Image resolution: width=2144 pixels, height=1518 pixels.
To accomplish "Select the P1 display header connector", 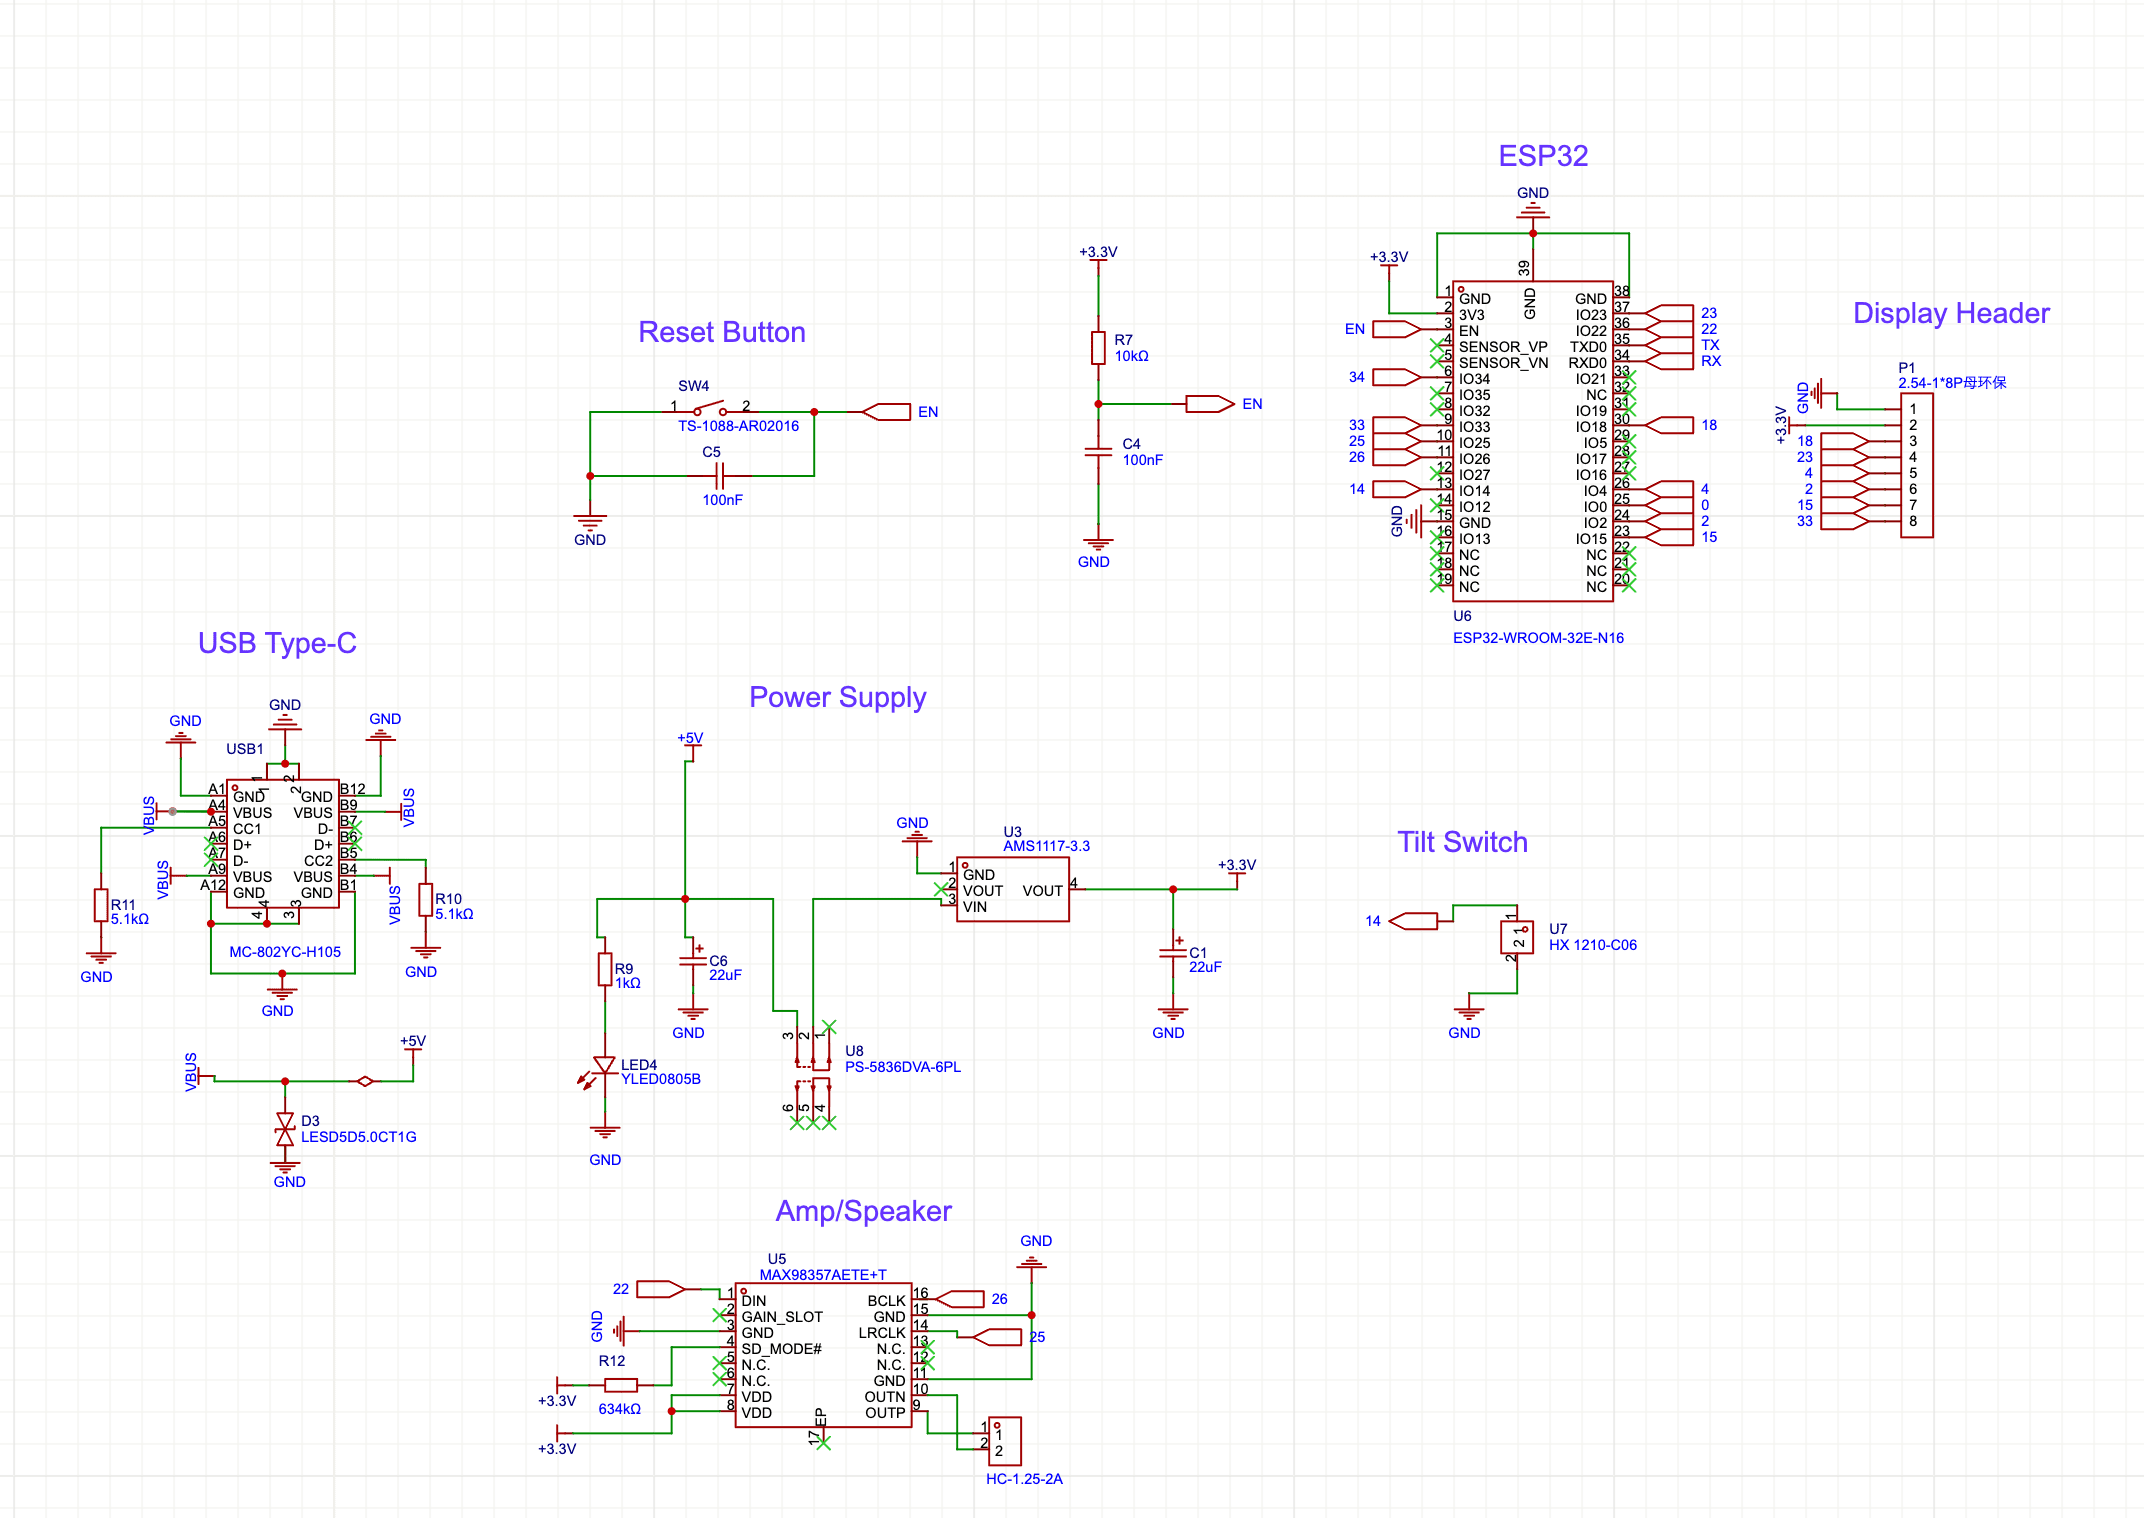I will coord(1916,465).
